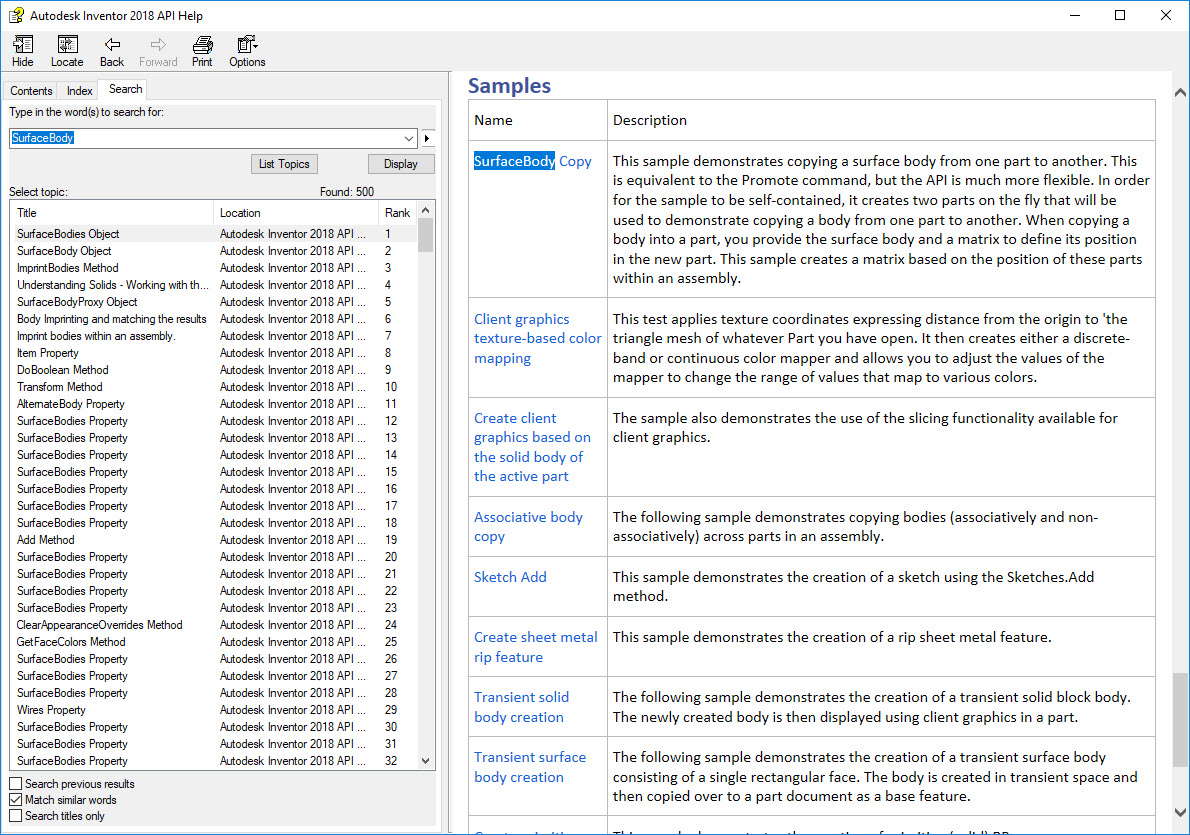The image size is (1190, 835).
Task: Open the Options toolbar menu
Action: point(247,51)
